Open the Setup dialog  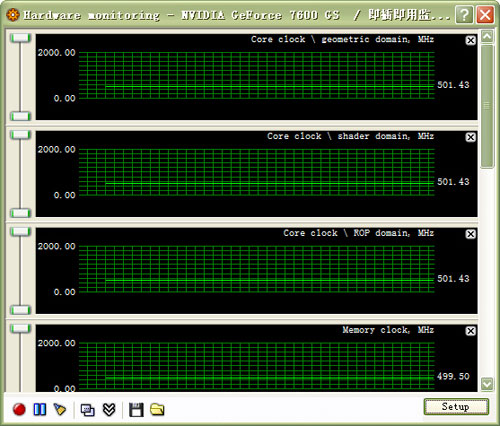click(456, 407)
